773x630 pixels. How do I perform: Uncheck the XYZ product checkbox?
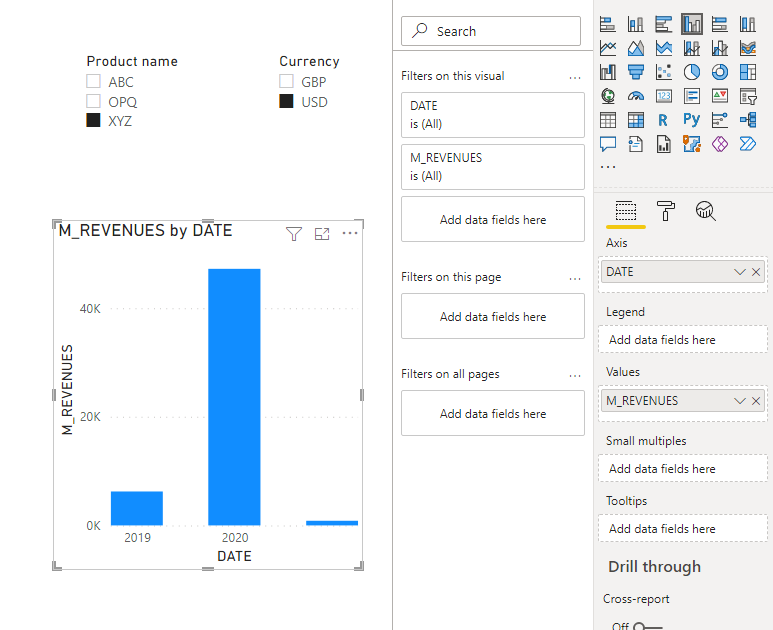point(93,120)
